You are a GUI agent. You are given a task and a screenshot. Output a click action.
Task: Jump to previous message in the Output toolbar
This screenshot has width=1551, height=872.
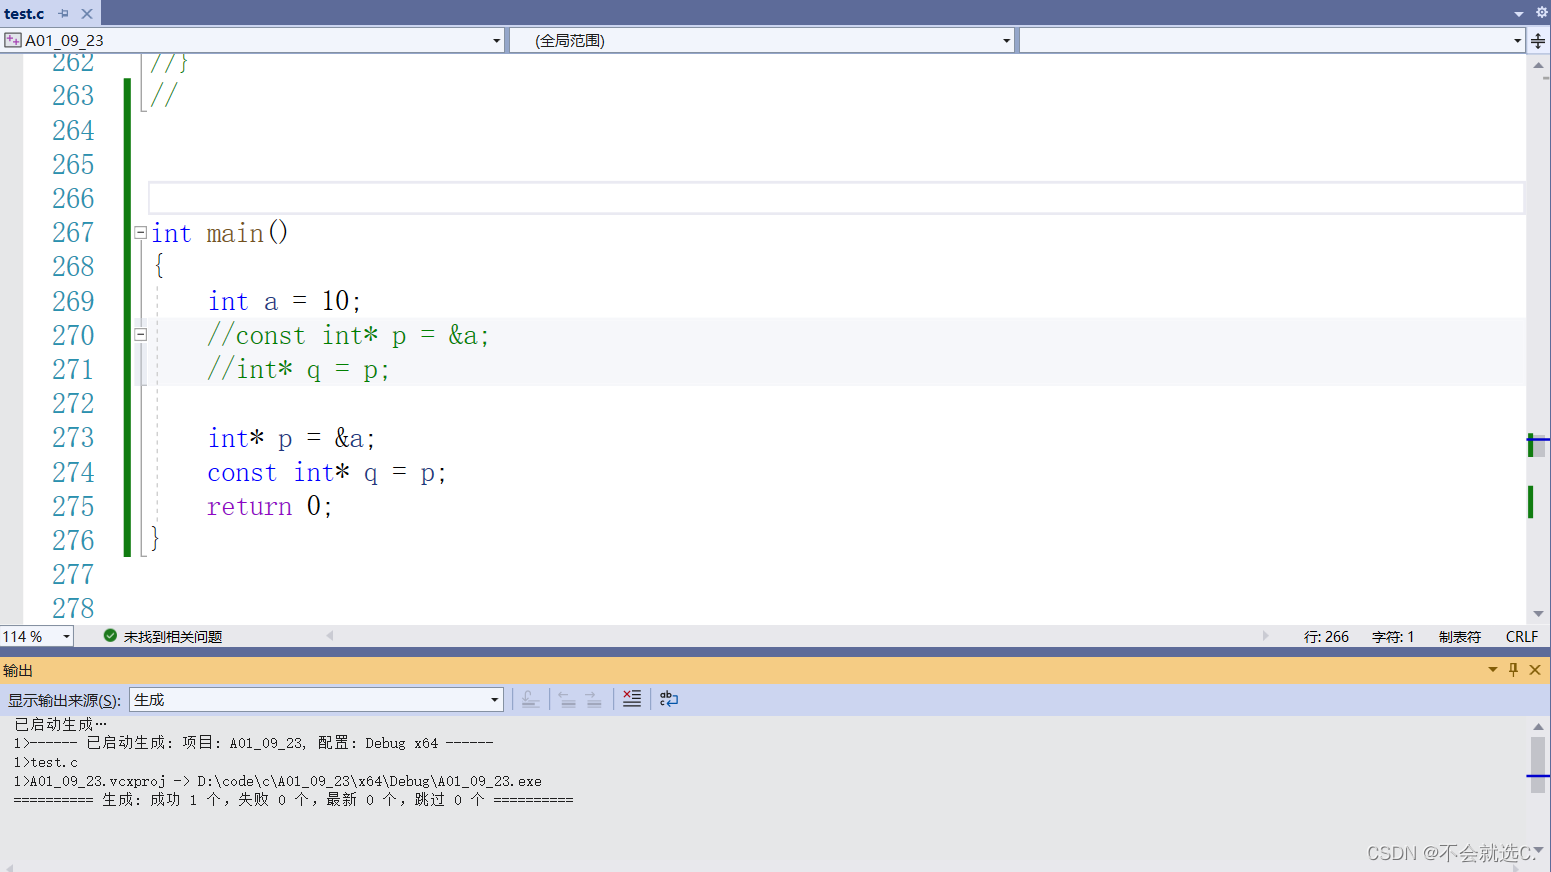(x=565, y=698)
